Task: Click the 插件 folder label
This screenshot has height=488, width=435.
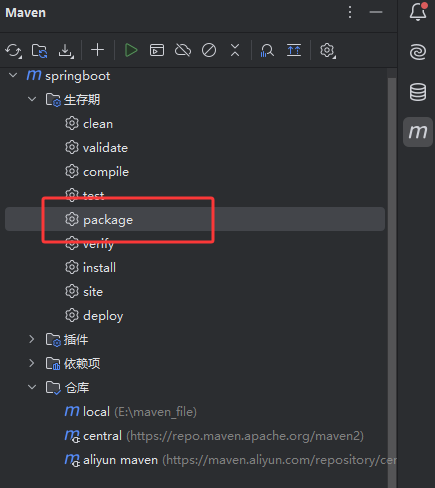Action: pyautogui.click(x=76, y=340)
